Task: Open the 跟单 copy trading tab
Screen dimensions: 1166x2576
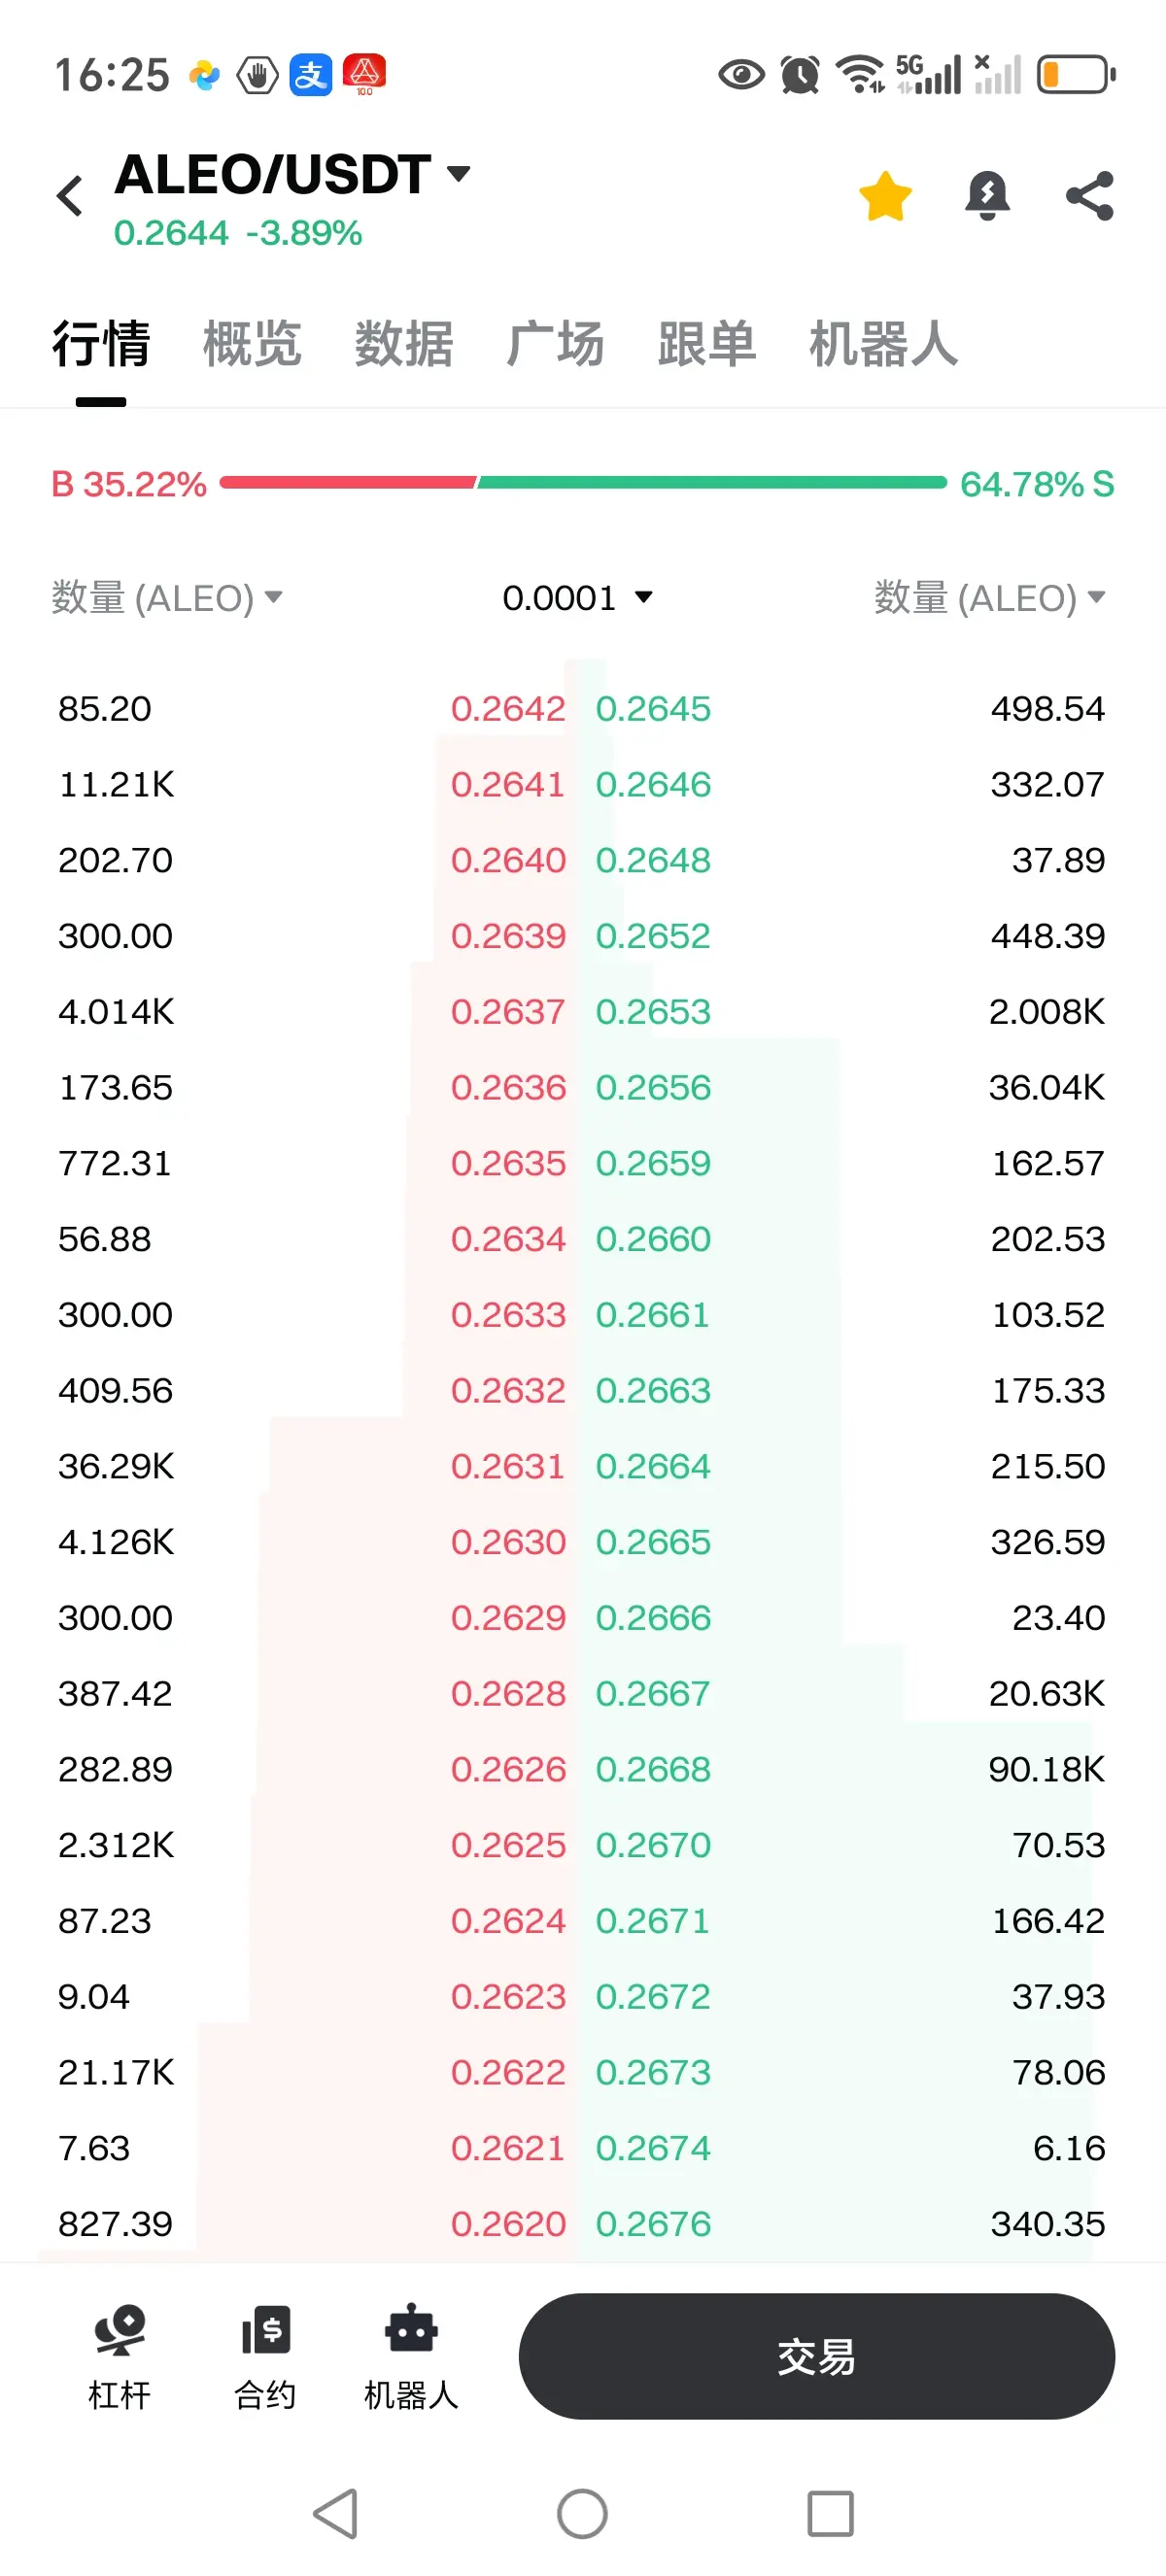Action: [707, 344]
